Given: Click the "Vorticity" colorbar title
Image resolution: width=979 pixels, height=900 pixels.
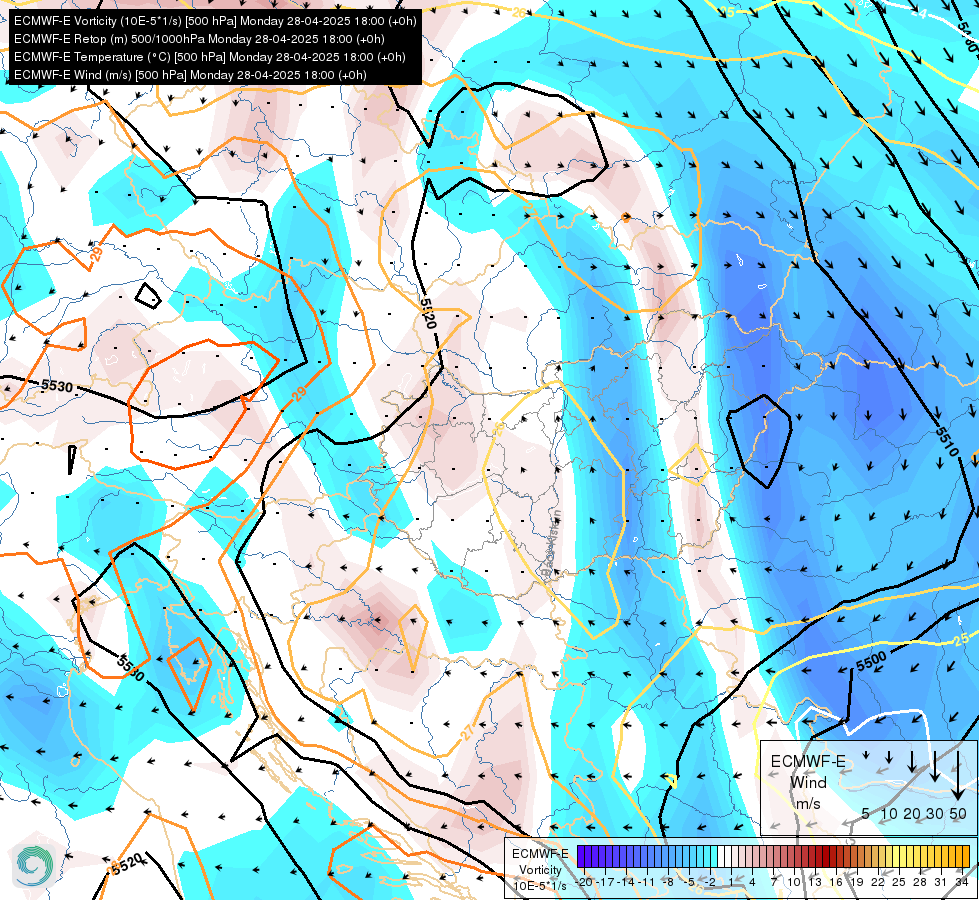Looking at the screenshot, I should pyautogui.click(x=541, y=869).
